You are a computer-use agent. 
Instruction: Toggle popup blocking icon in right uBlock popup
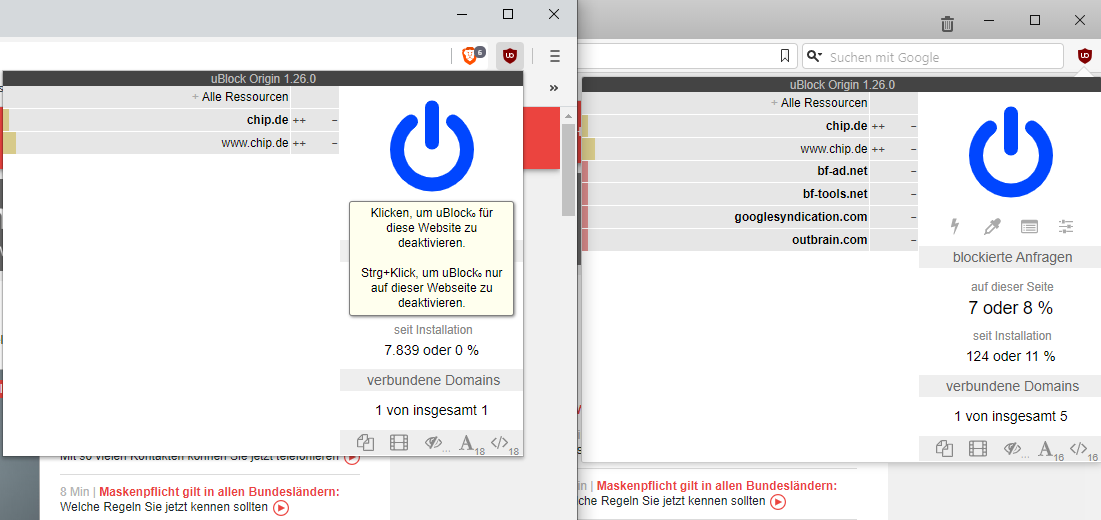click(x=944, y=448)
